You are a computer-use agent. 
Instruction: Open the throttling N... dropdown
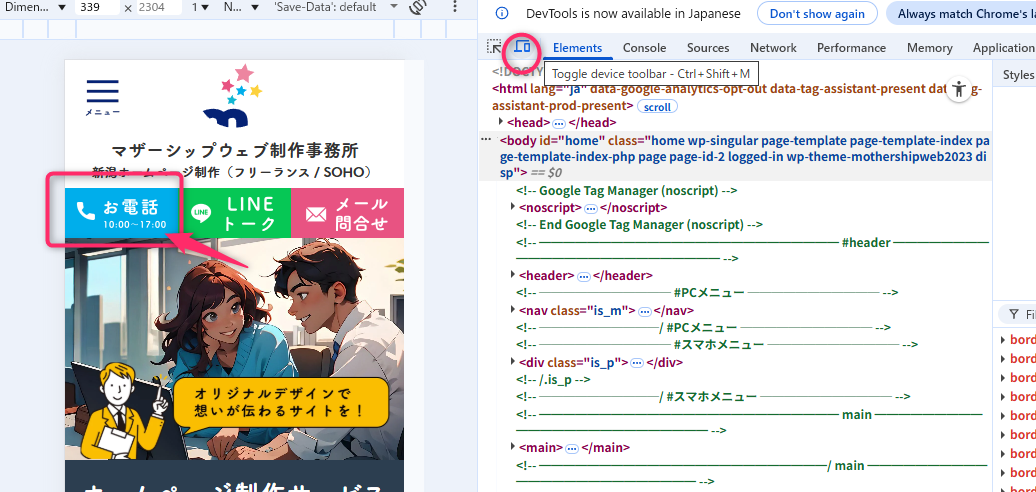(239, 8)
